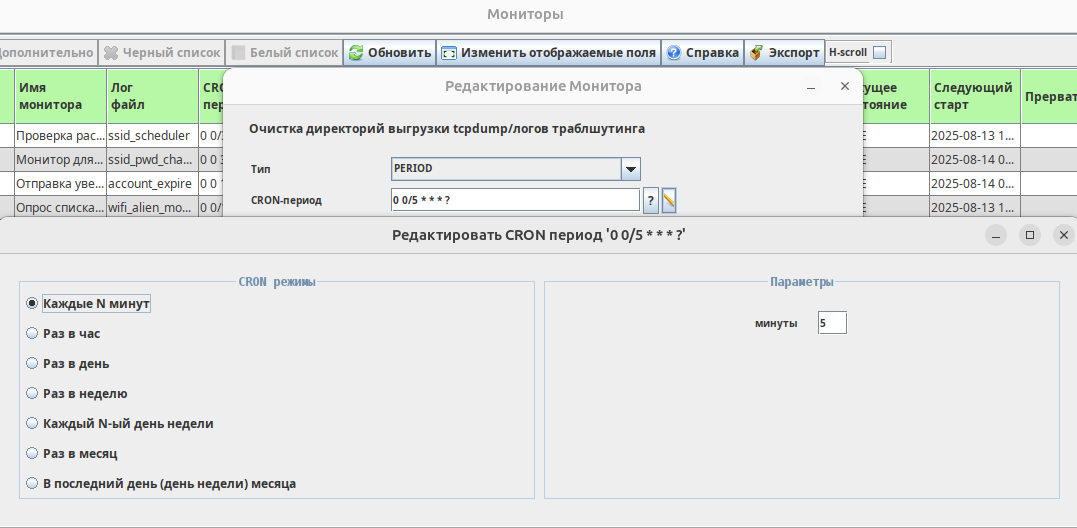Select Раз в месяц mode

(32, 453)
